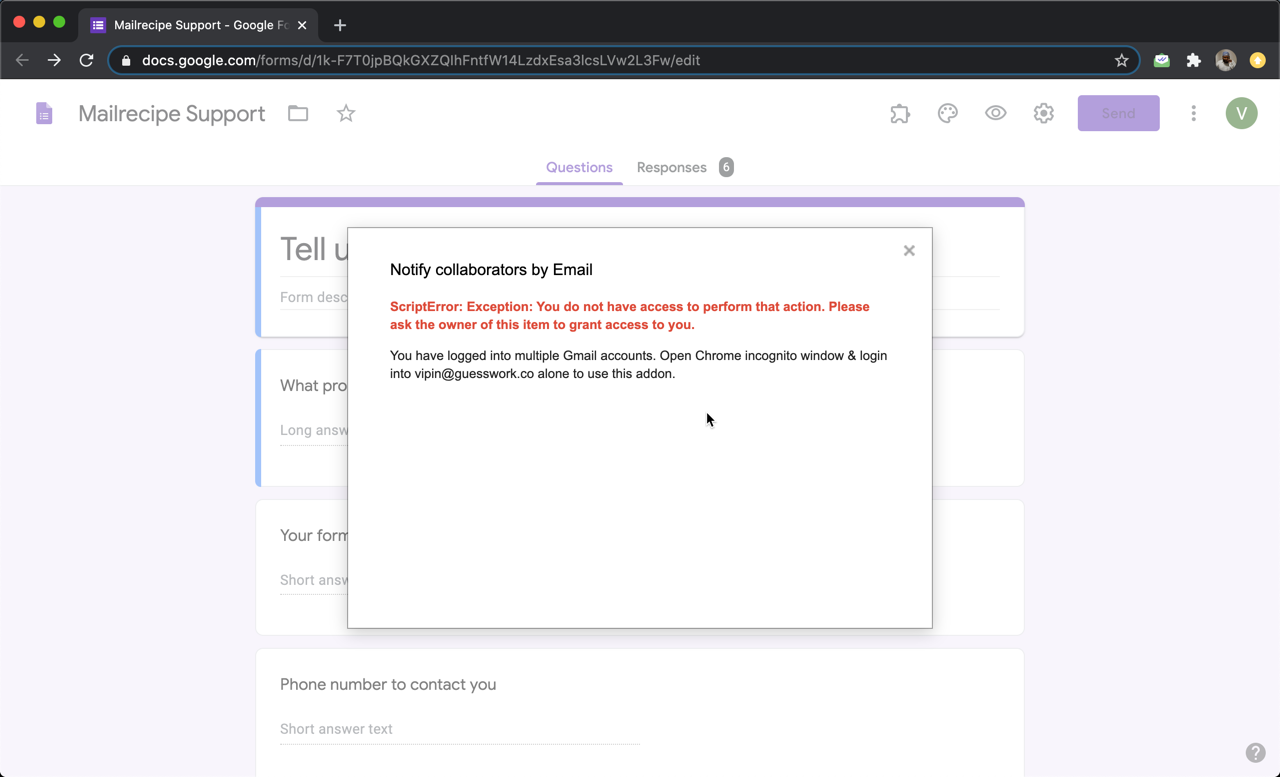Click the help question mark icon
Screen dimensions: 1280x777
[x=1256, y=752]
